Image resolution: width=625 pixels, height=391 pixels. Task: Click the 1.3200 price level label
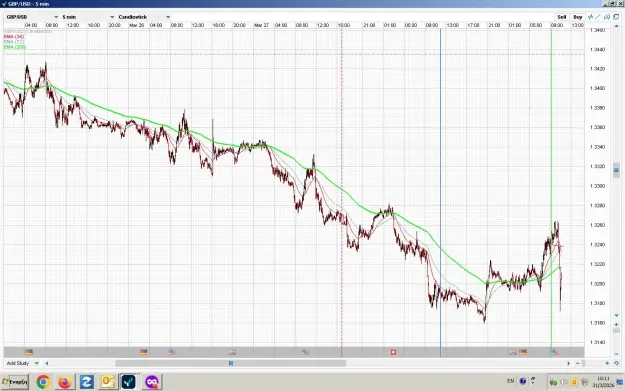(597, 284)
